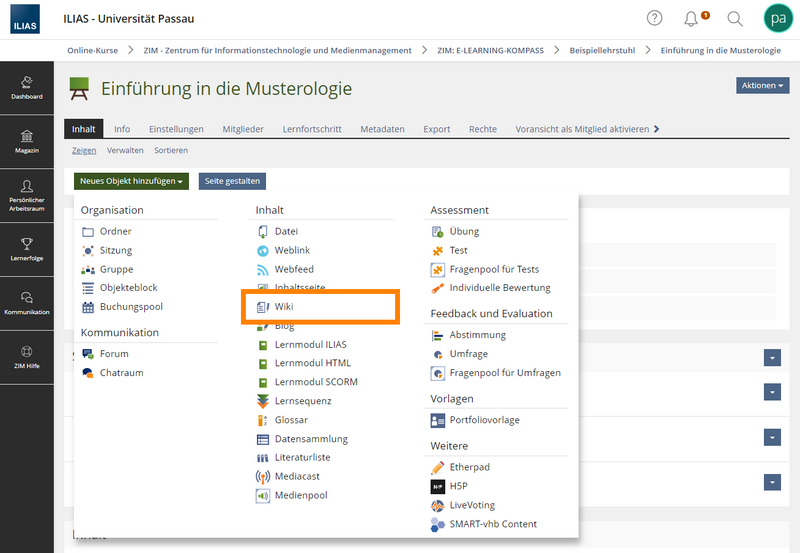Image resolution: width=800 pixels, height=553 pixels.
Task: Open the notifications bell icon
Action: click(x=691, y=19)
